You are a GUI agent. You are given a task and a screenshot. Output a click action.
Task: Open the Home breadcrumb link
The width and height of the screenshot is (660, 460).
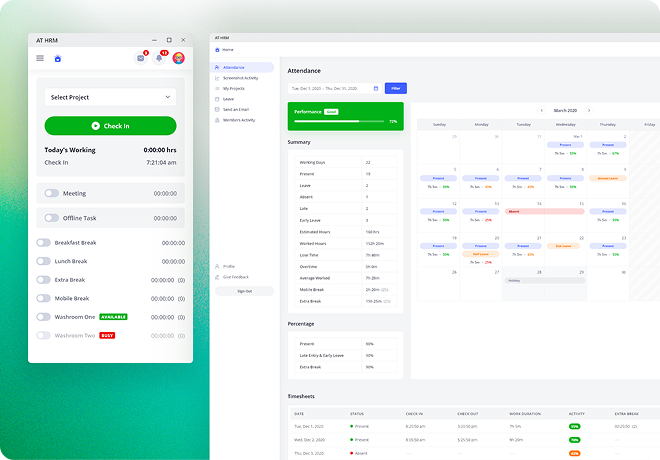[x=228, y=50]
